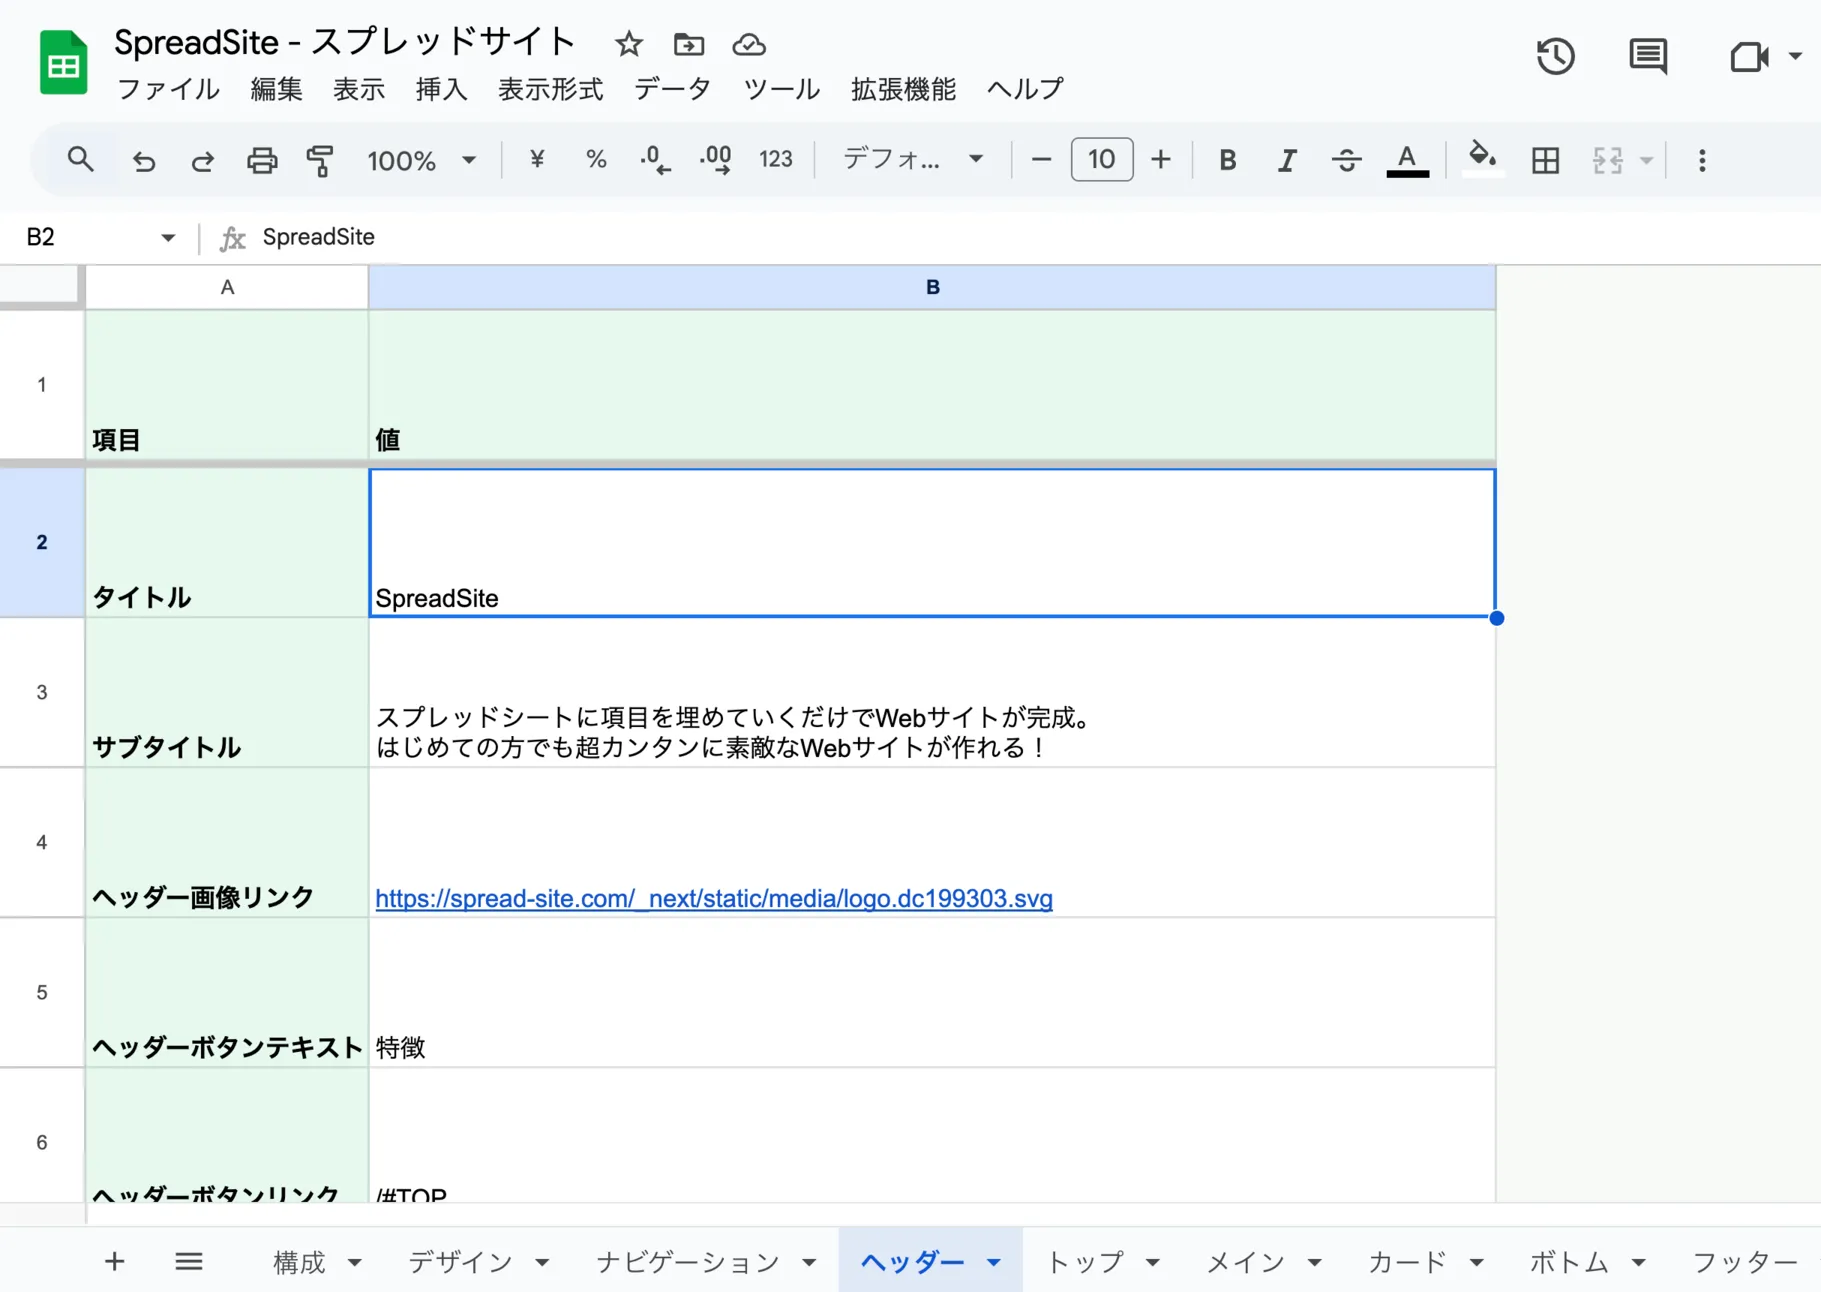Expand the font family dropdown

(913, 160)
